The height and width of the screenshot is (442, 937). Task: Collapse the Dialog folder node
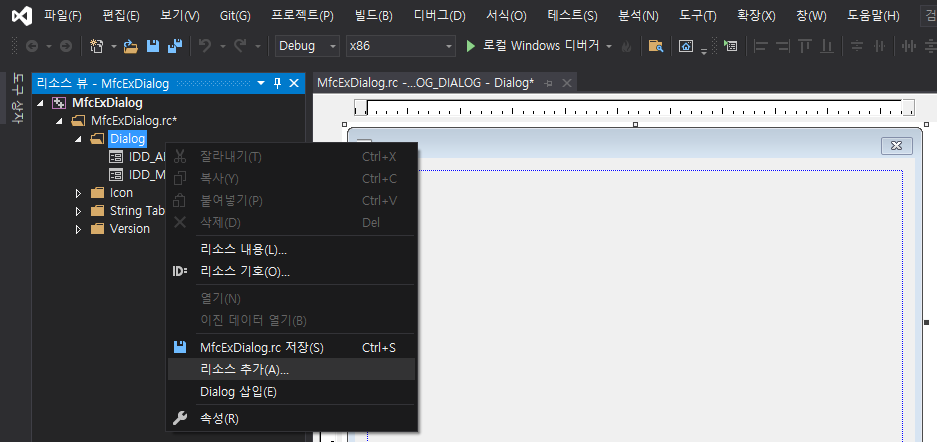pos(78,139)
